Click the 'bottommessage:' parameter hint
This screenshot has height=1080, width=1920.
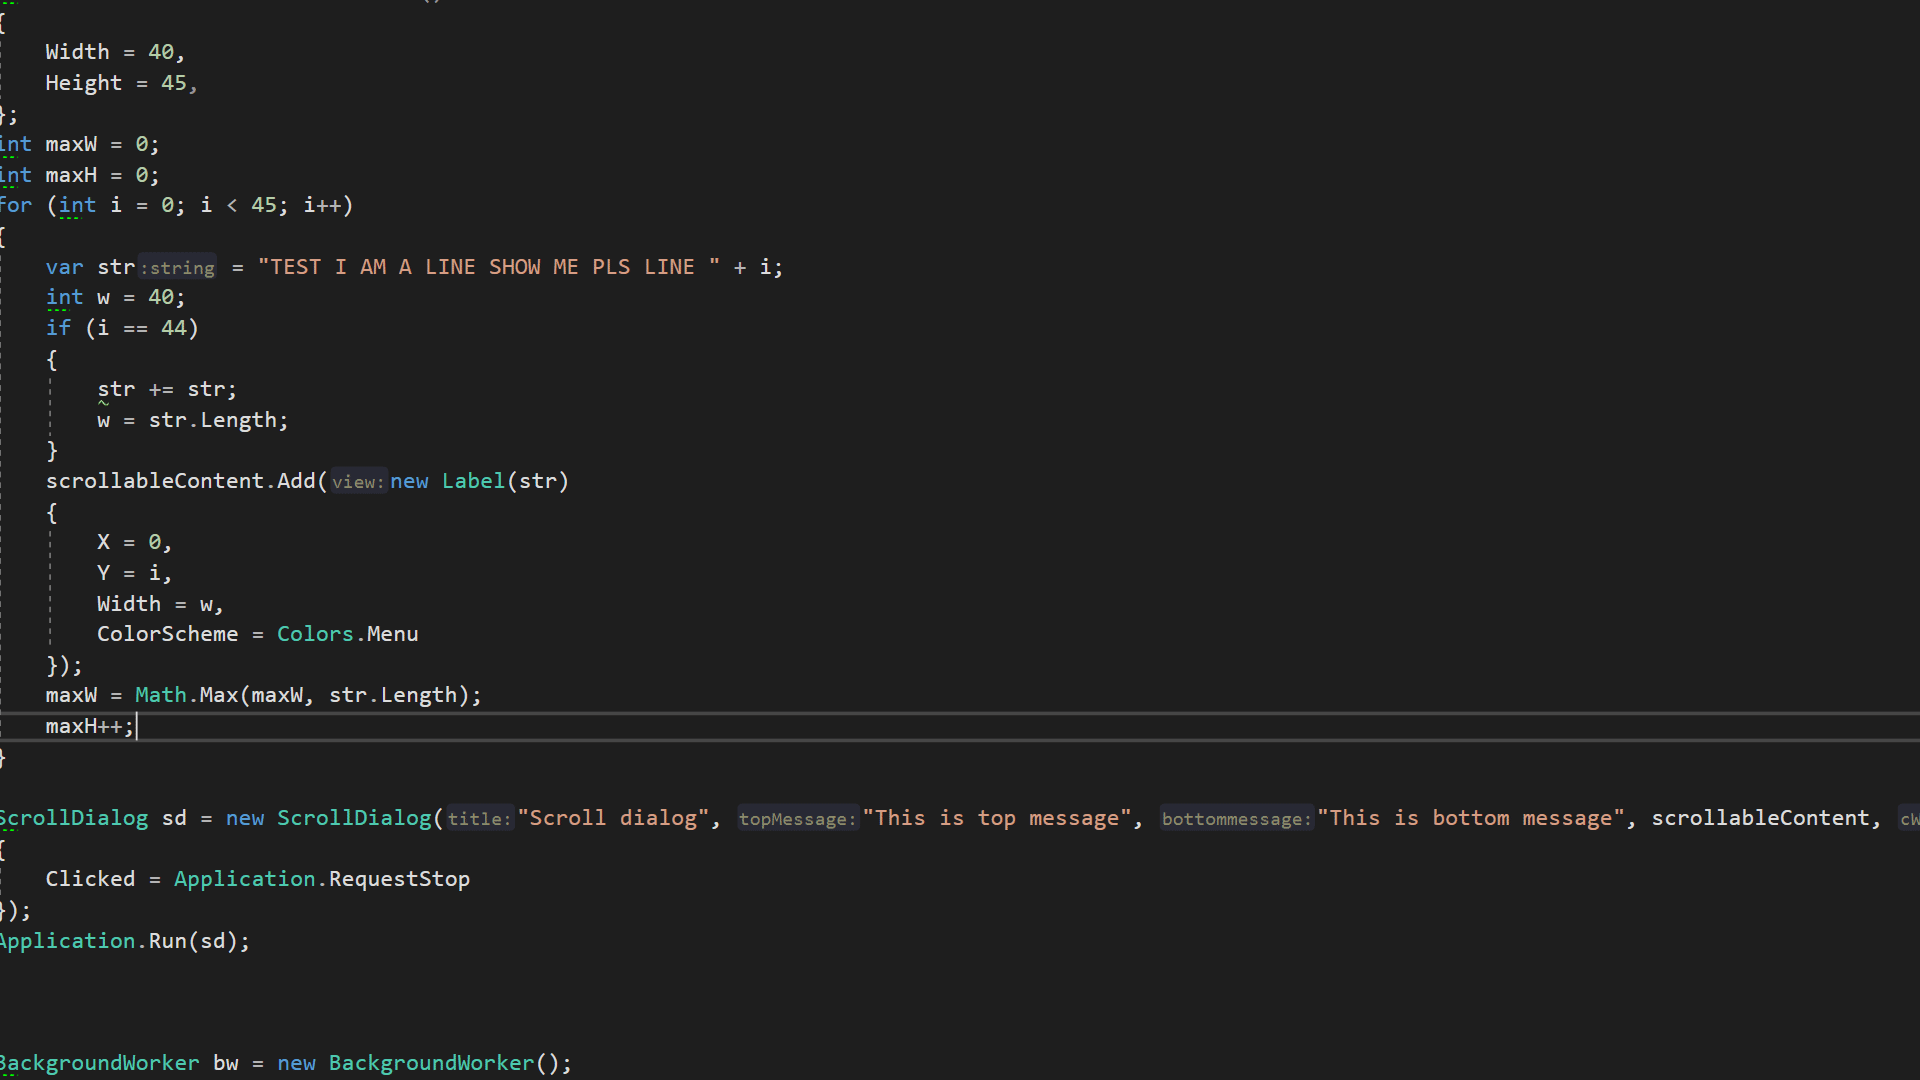1236,819
